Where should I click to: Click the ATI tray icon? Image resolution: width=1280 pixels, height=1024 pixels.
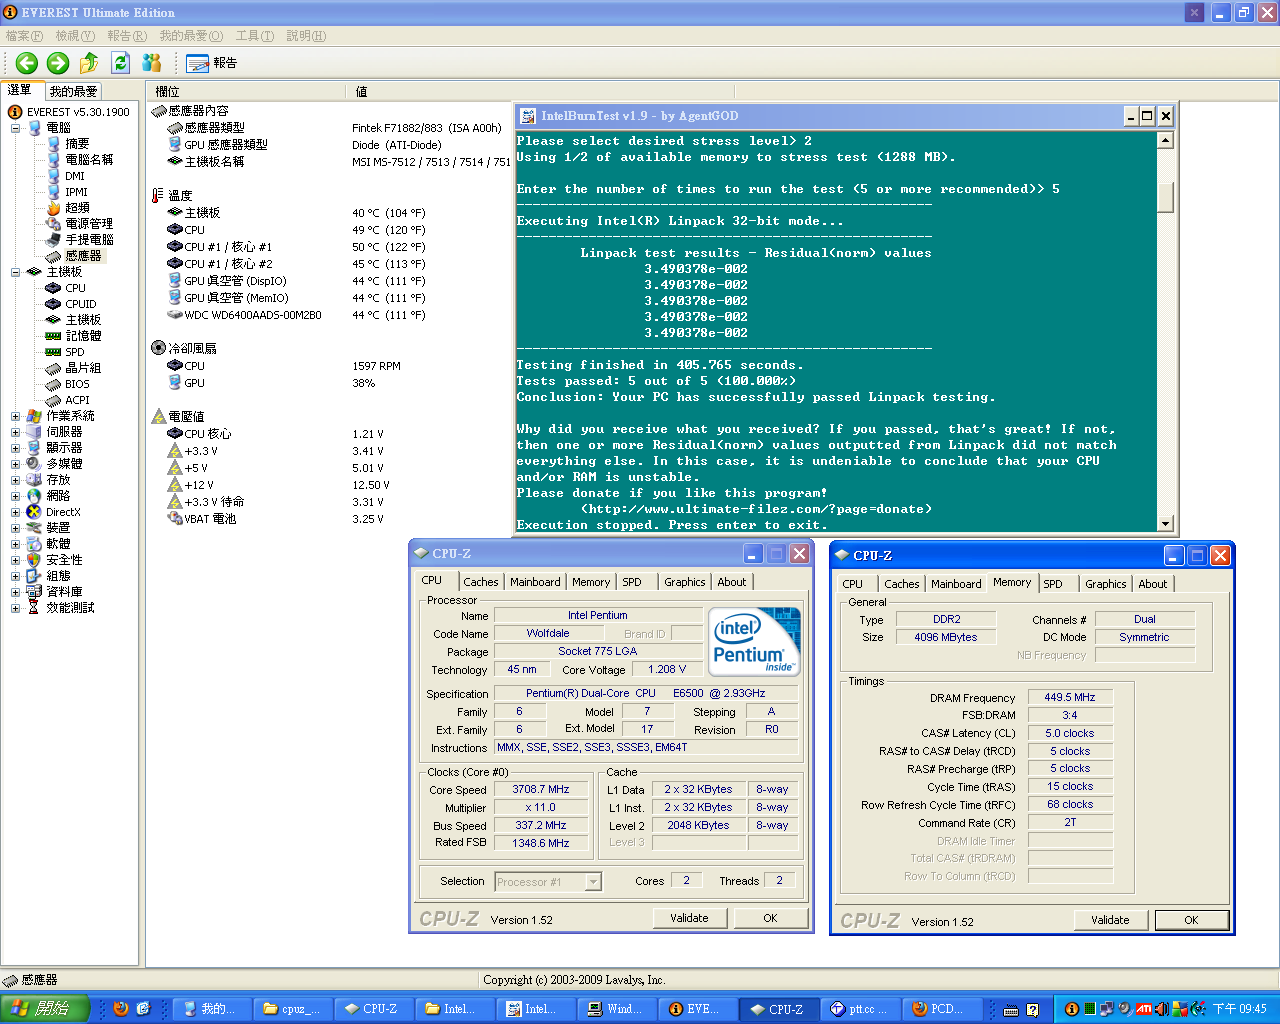click(x=1144, y=1009)
